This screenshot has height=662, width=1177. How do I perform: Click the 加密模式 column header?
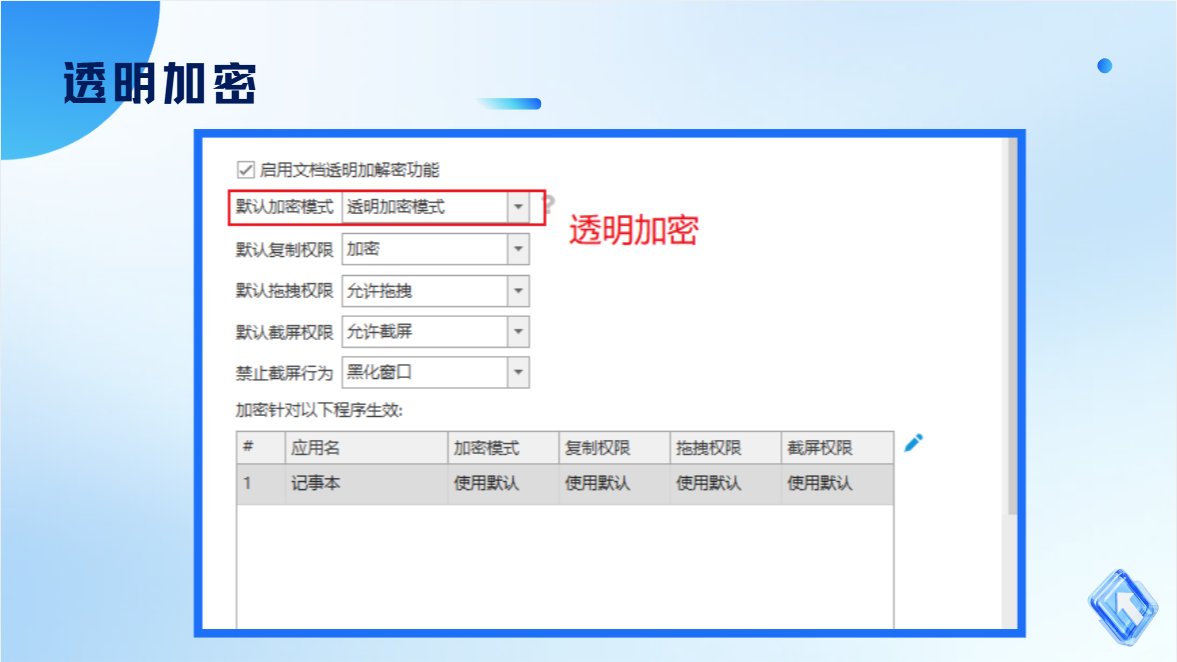pyautogui.click(x=503, y=448)
